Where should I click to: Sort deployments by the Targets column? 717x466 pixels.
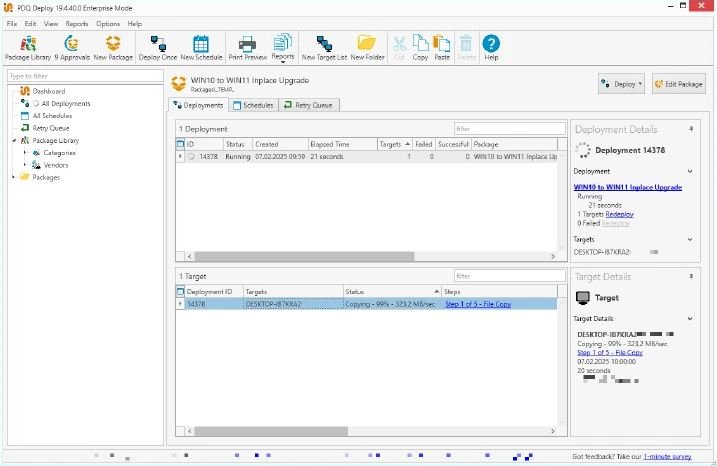point(395,144)
